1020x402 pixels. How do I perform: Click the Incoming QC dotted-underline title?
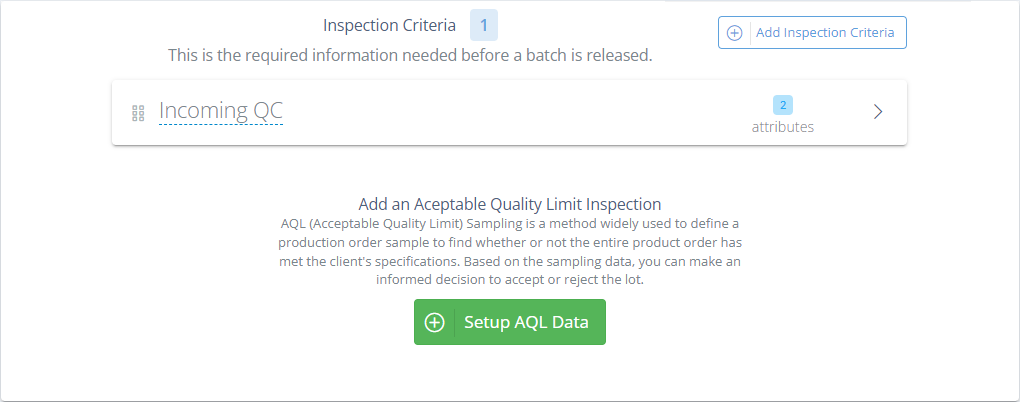coord(221,111)
